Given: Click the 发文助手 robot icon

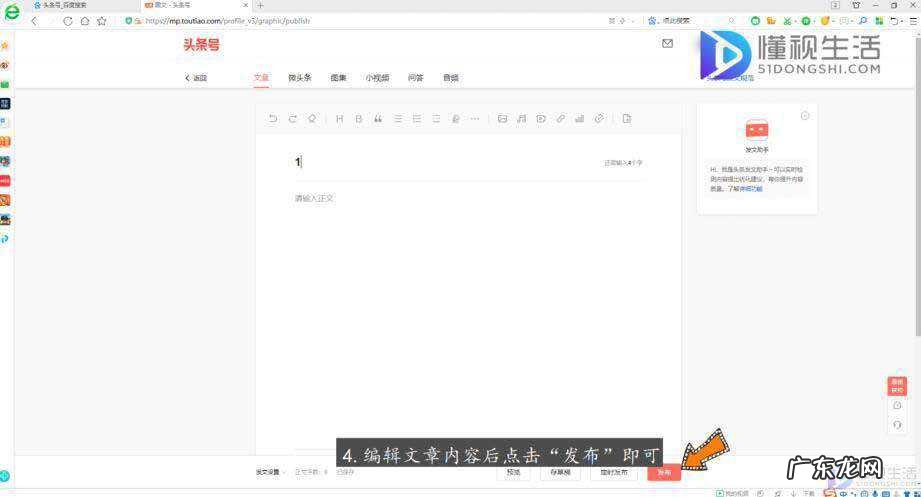Looking at the screenshot, I should coord(757,129).
